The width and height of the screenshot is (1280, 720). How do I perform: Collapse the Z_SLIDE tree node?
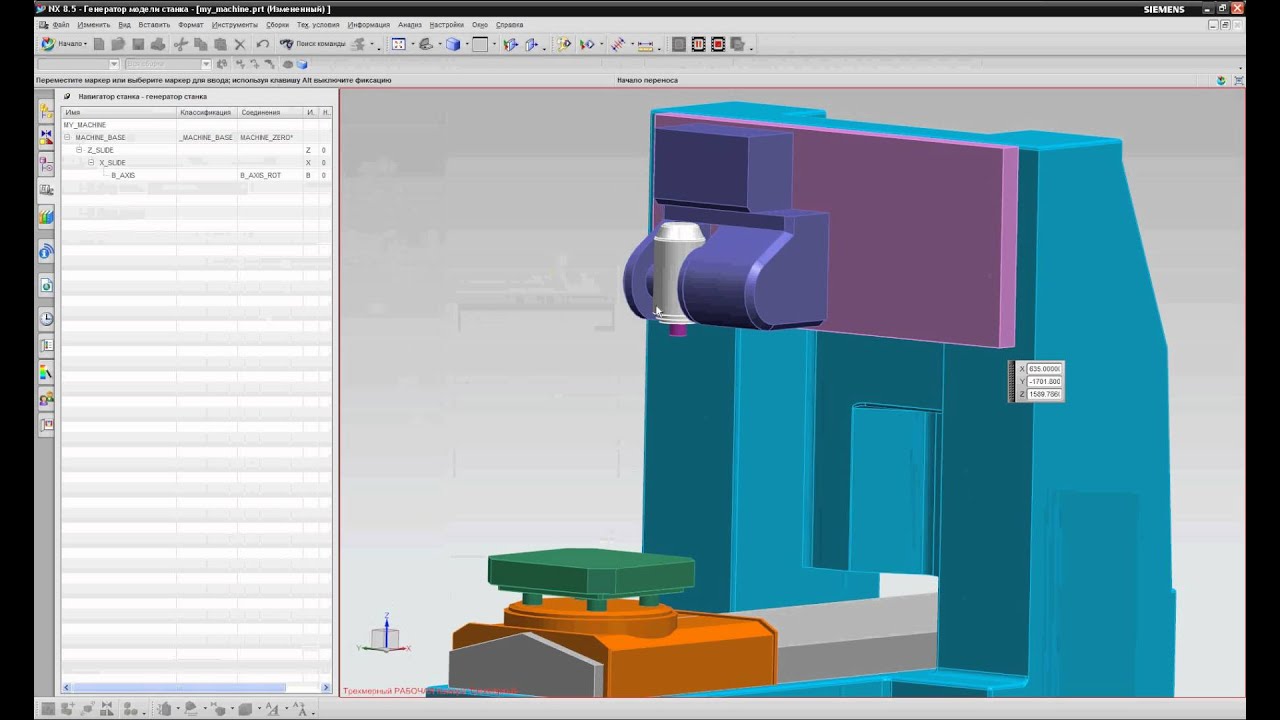coord(79,150)
